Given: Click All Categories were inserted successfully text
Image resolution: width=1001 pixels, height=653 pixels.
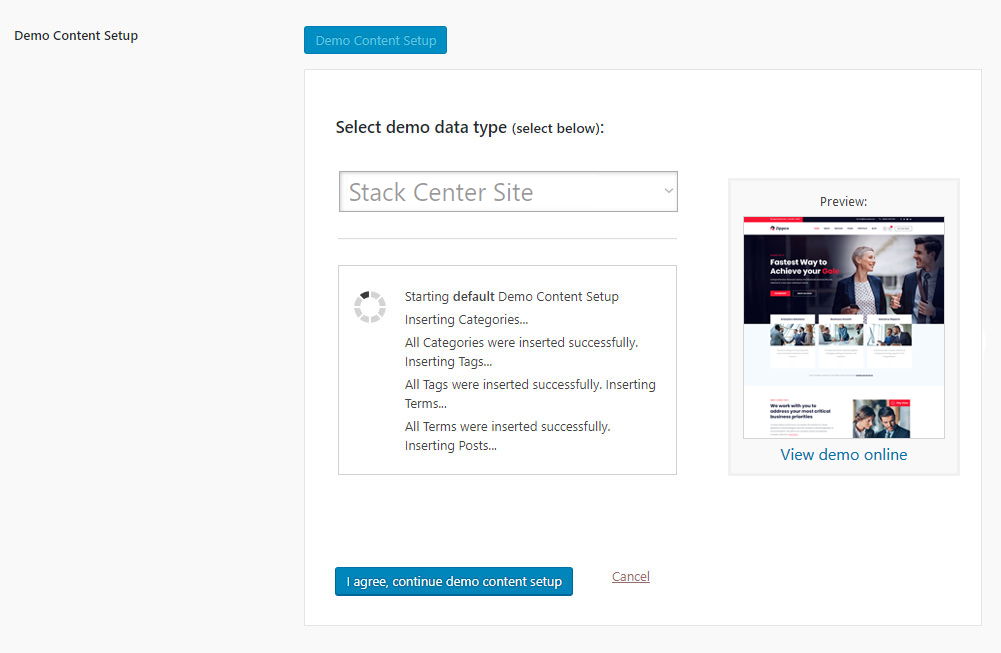Looking at the screenshot, I should (x=521, y=343).
